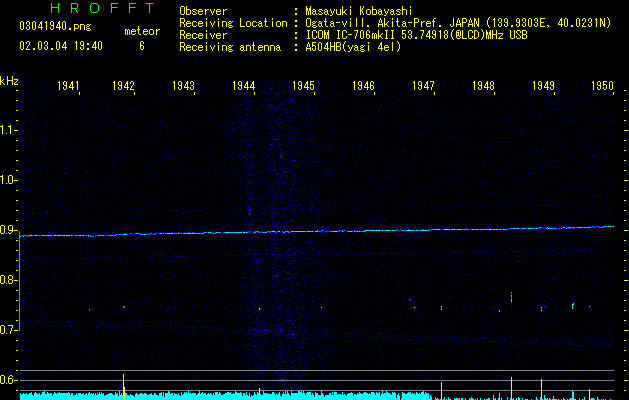Click the HROFFT title text
Image resolution: width=629 pixels, height=400 pixels.
pos(102,8)
